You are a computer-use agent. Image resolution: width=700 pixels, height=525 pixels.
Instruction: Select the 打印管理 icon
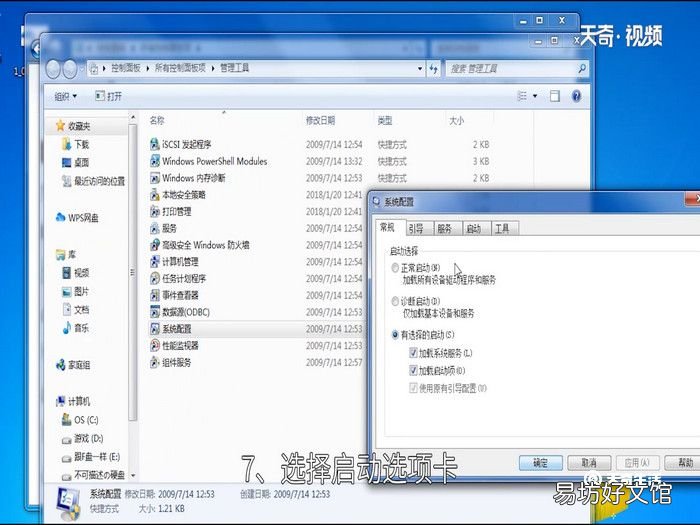[x=154, y=211]
